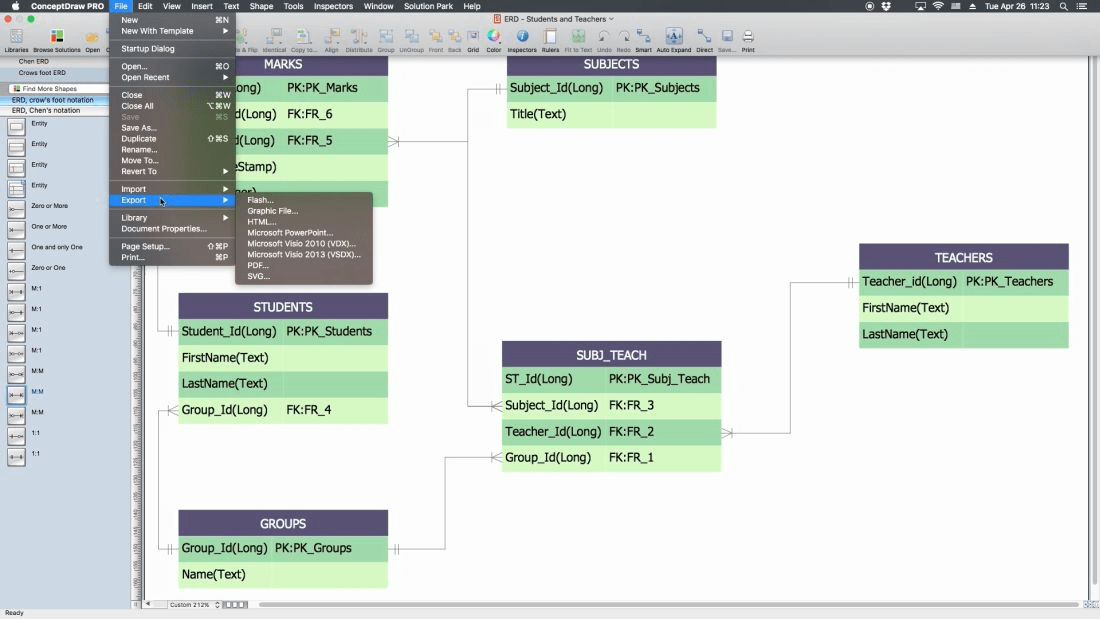Select the Zero or More connector shape
This screenshot has width=1100, height=619.
[16, 208]
